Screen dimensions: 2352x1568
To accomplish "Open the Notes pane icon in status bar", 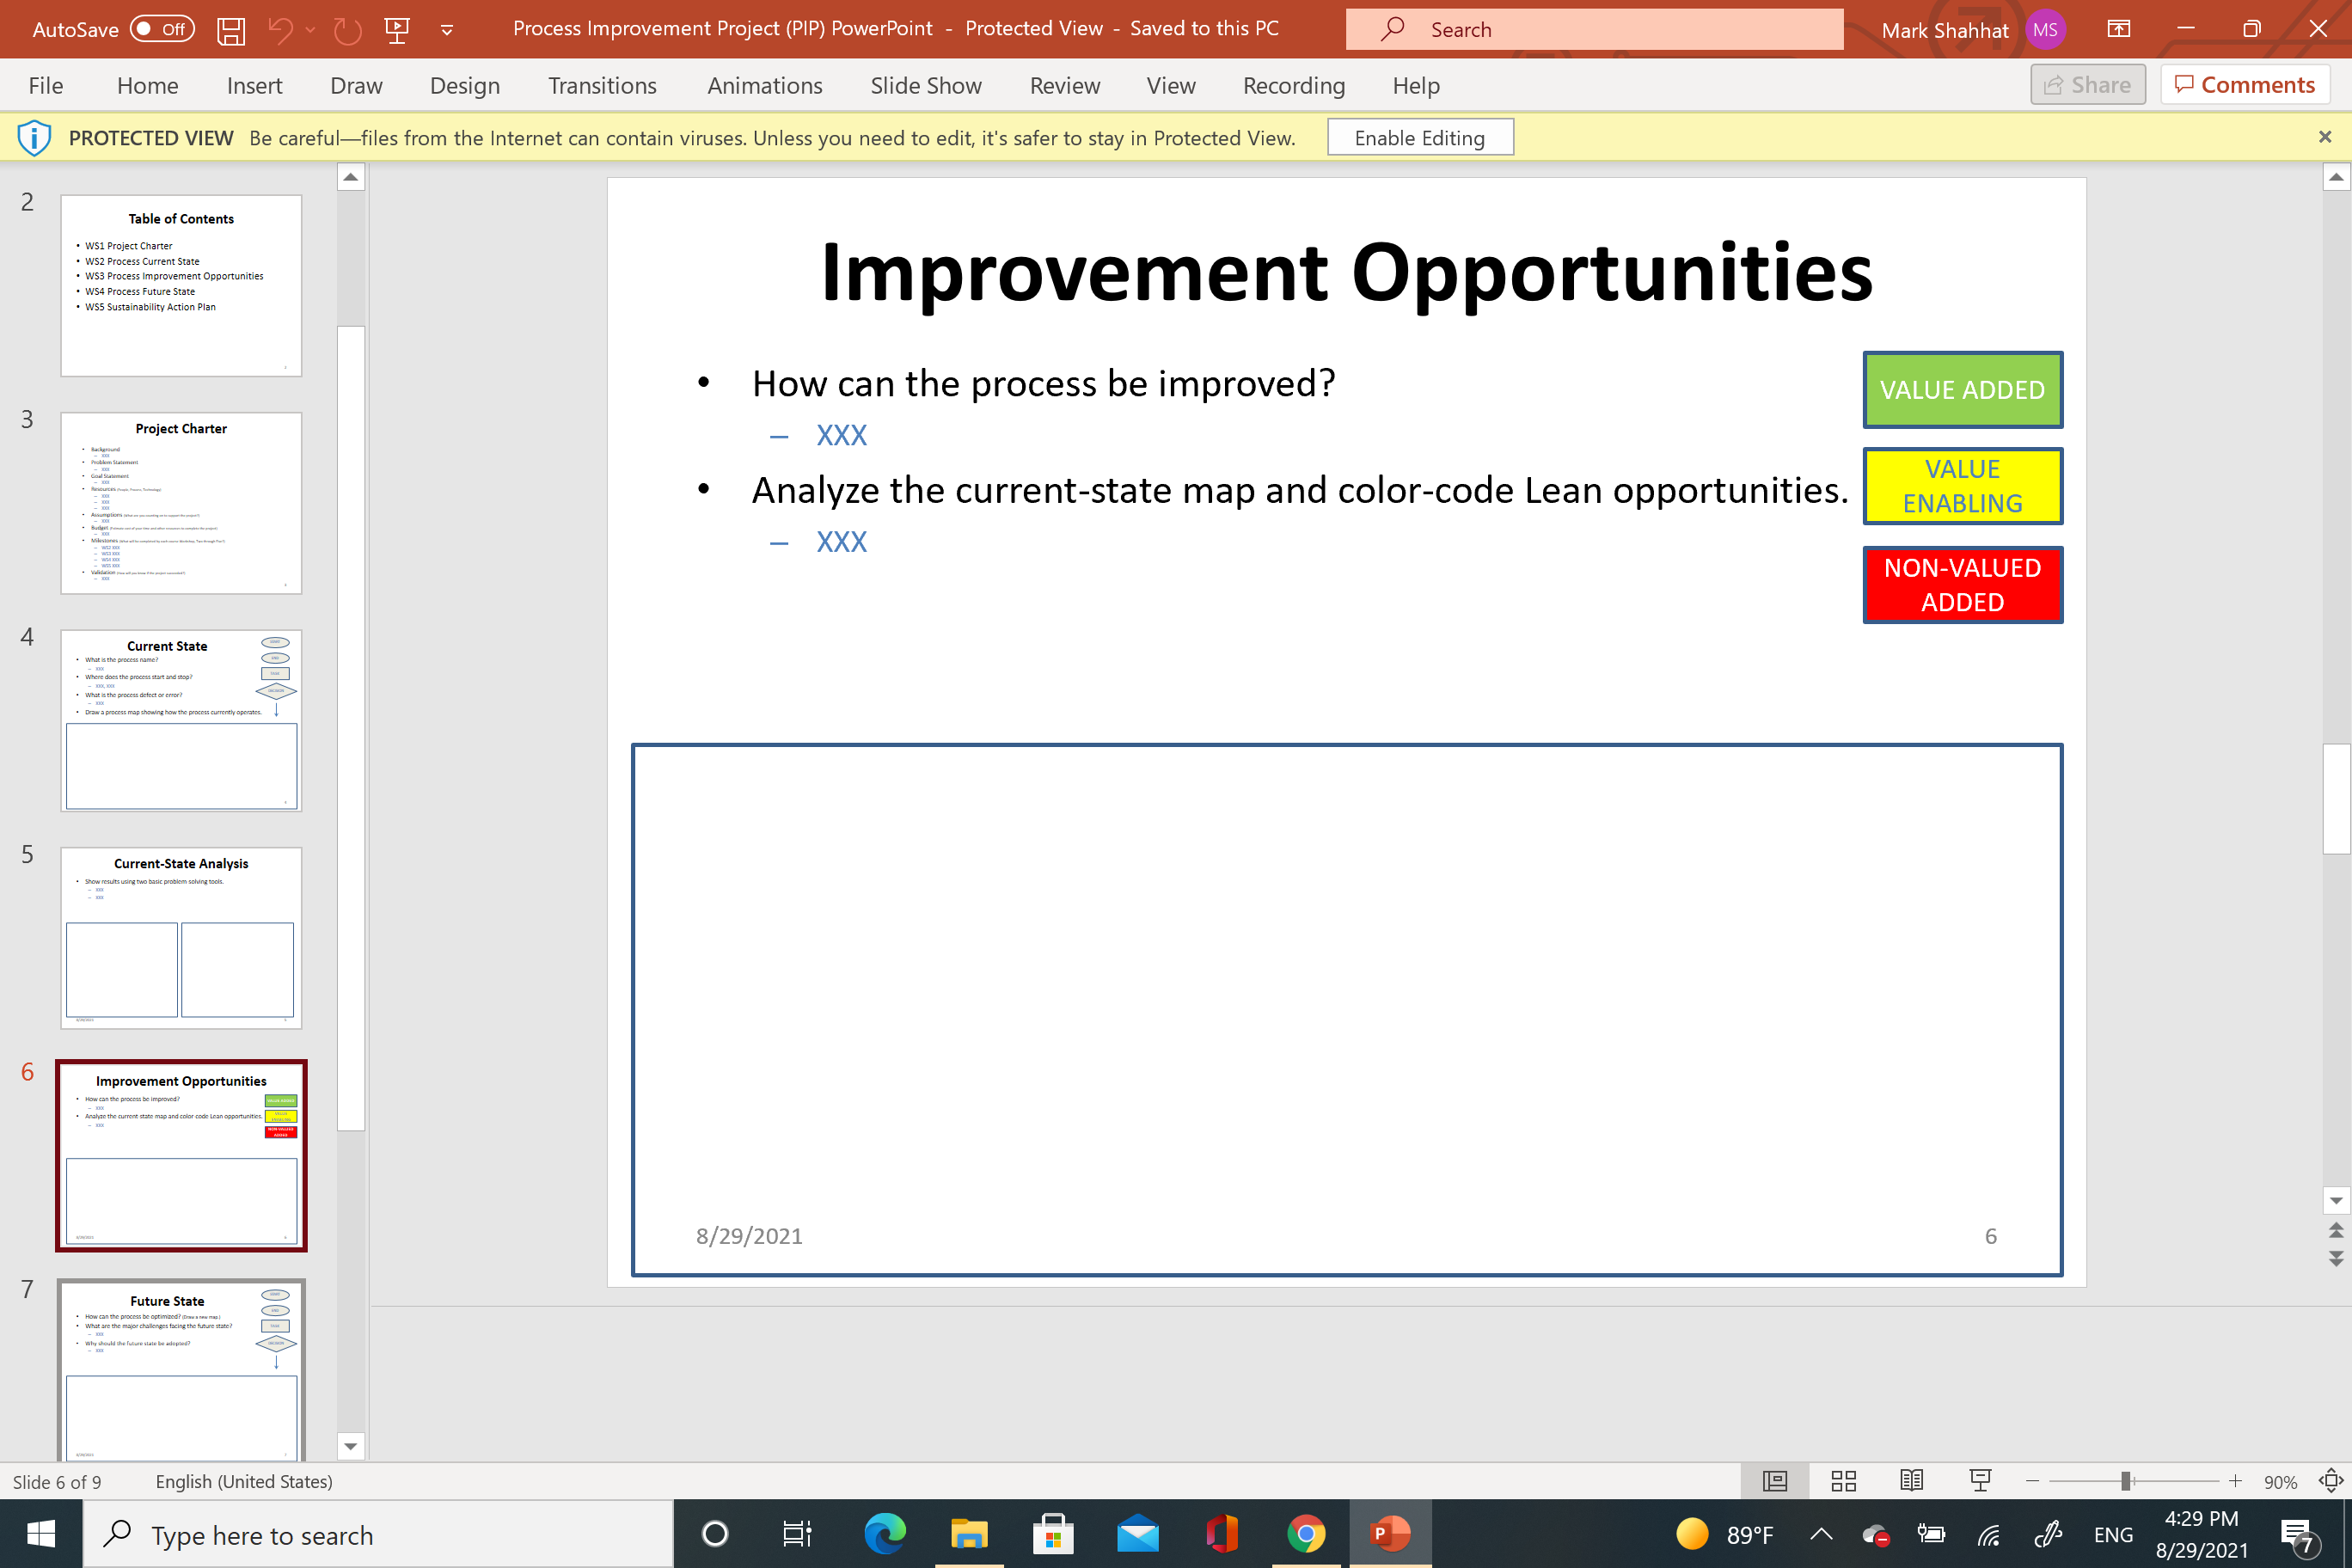I will 1775,1482.
